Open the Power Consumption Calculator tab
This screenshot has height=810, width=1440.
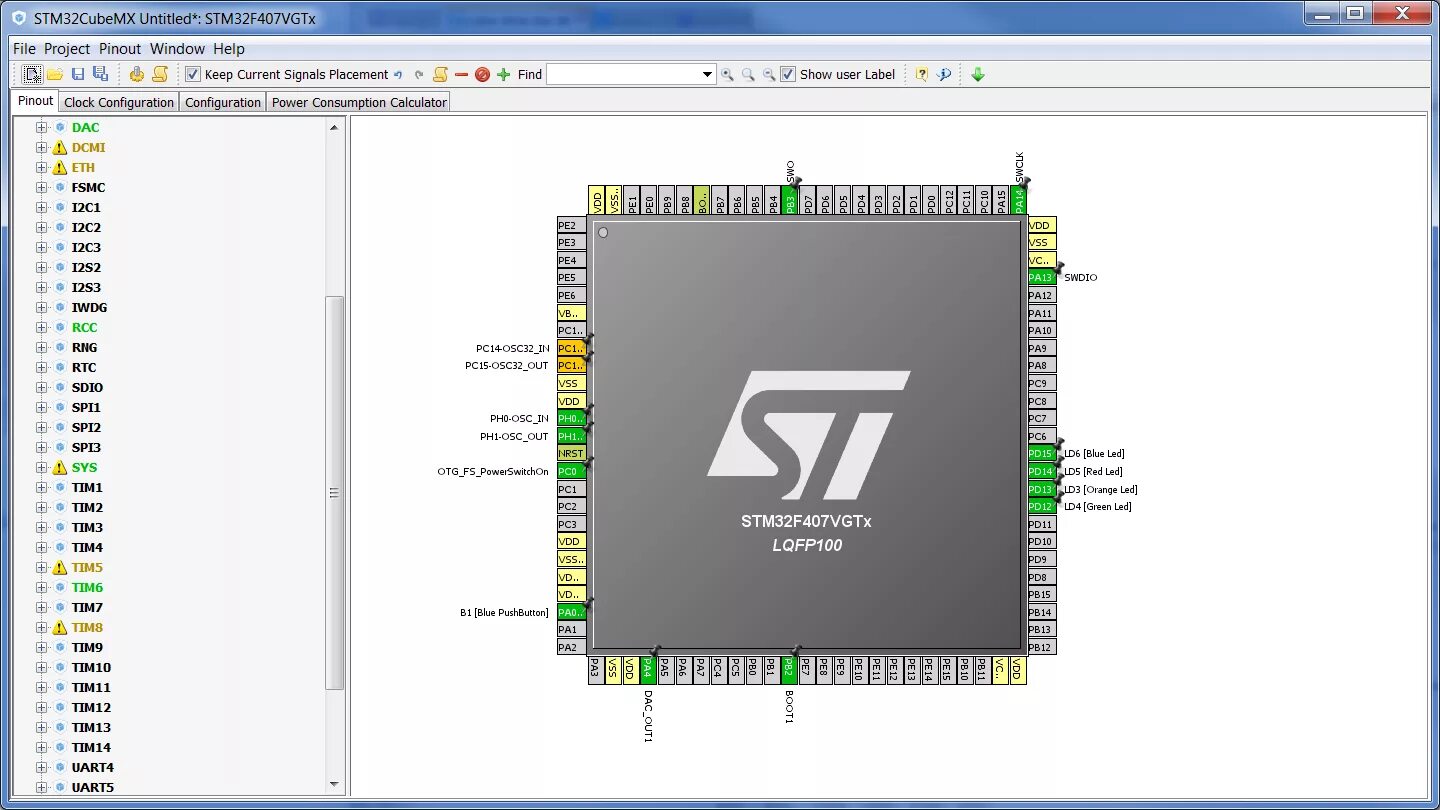(359, 102)
